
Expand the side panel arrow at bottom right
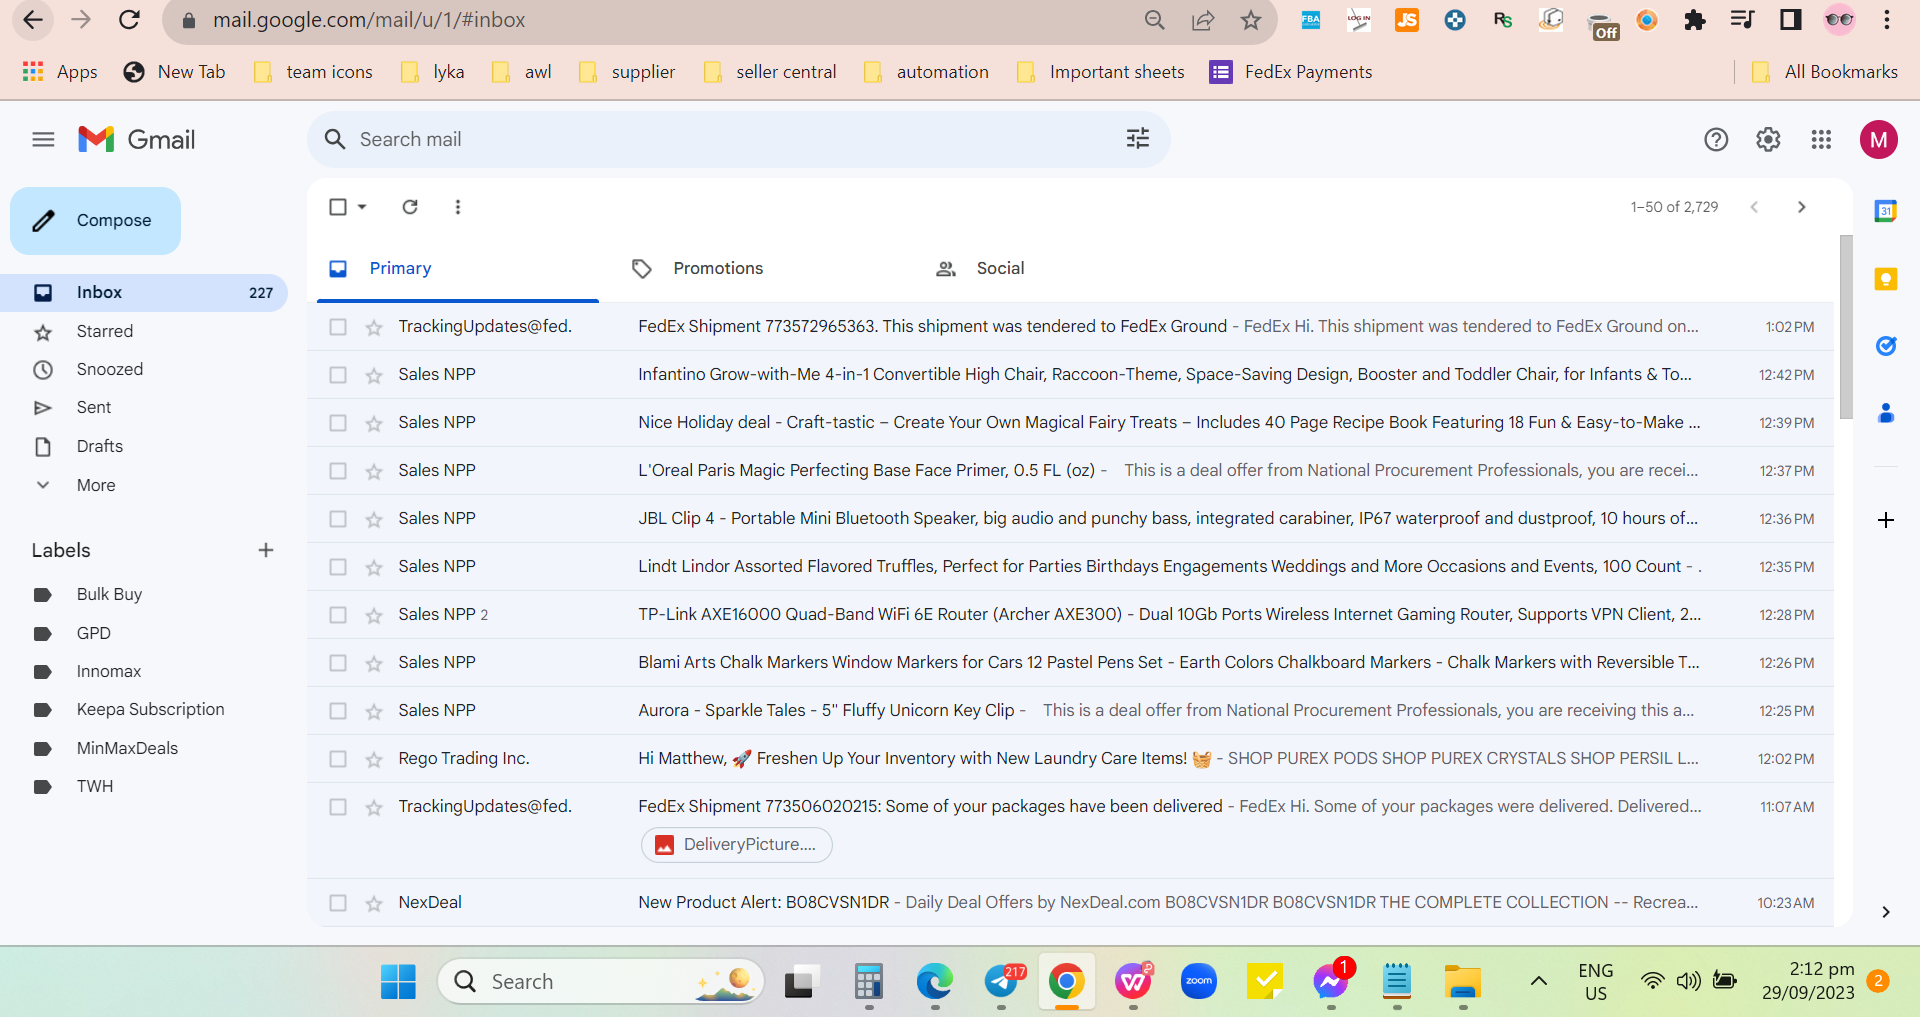[1885, 912]
